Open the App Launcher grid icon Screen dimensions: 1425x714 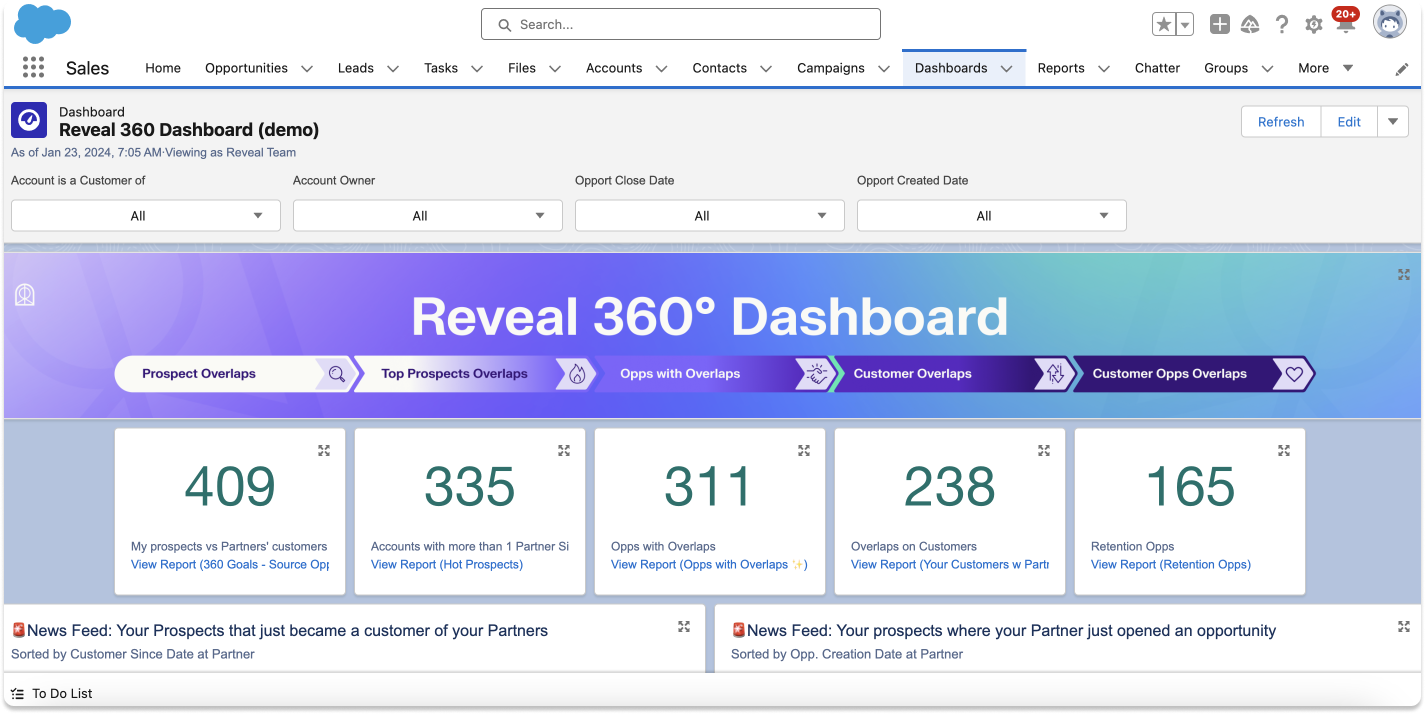coord(33,67)
